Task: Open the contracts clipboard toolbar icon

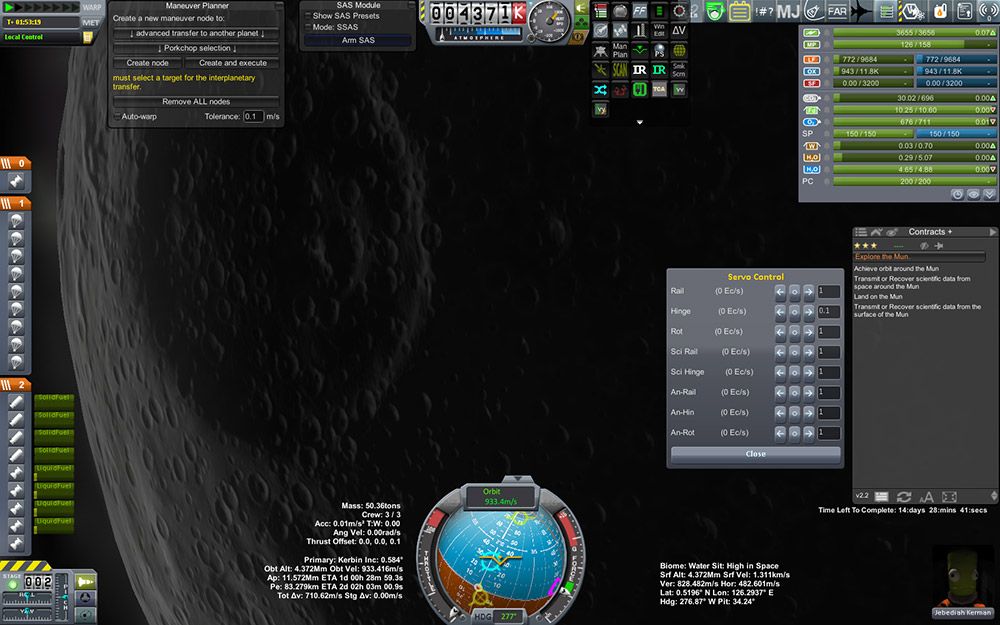Action: (964, 11)
